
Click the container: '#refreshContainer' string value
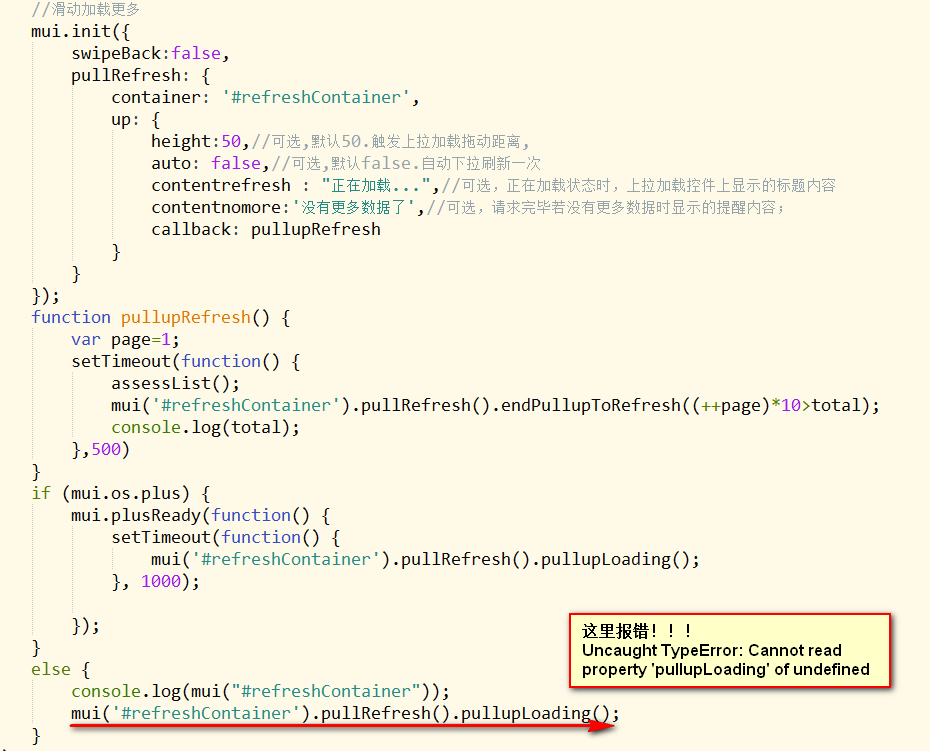317,97
